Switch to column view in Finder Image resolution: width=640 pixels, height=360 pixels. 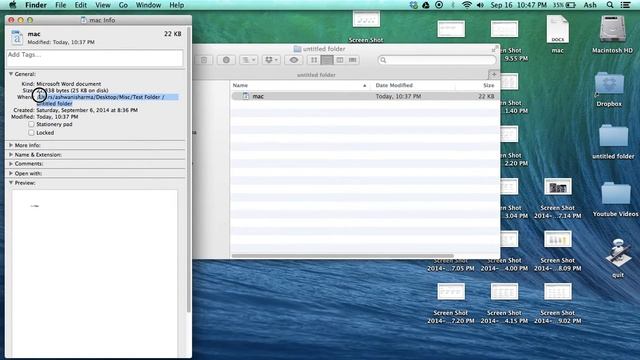click(x=340, y=60)
